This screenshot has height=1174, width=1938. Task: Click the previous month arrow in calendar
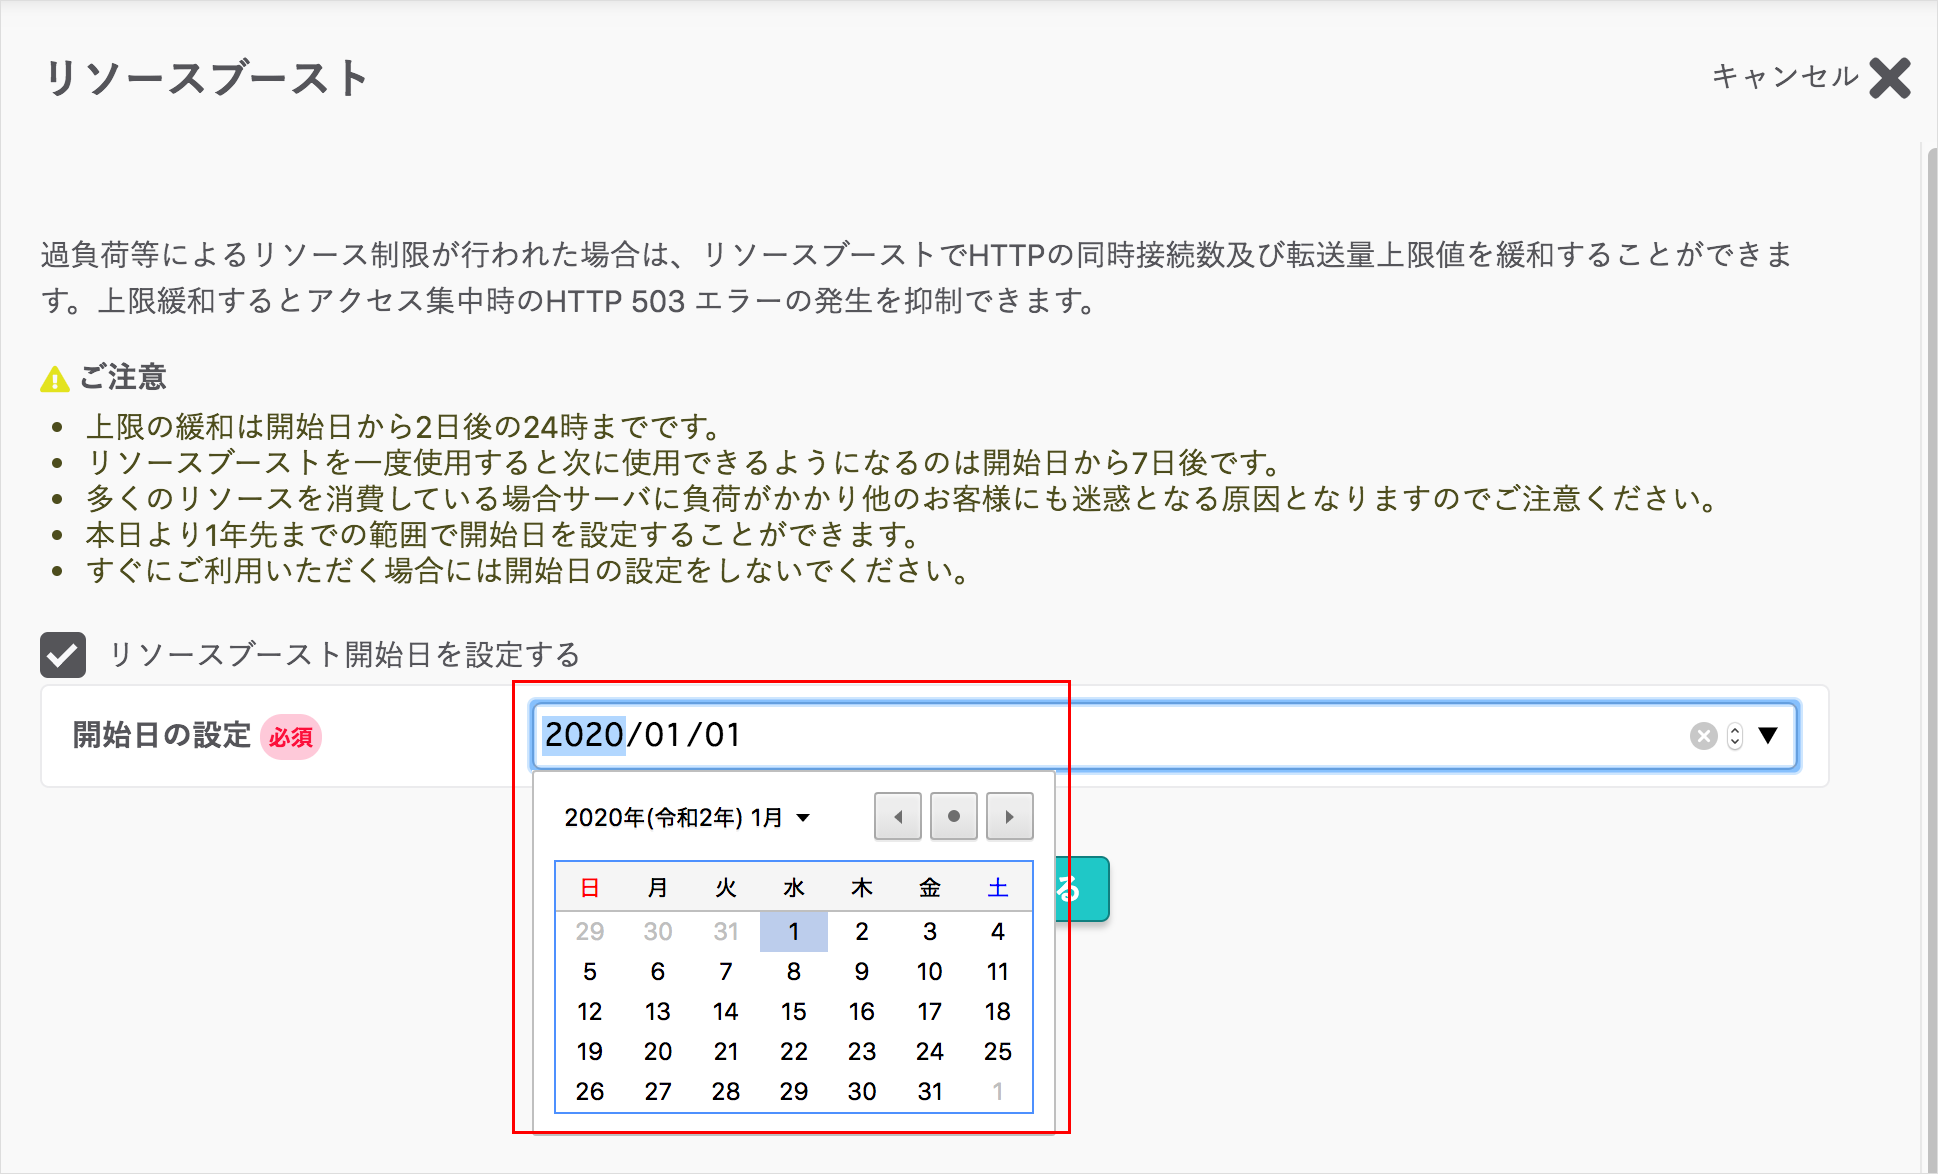coord(897,816)
